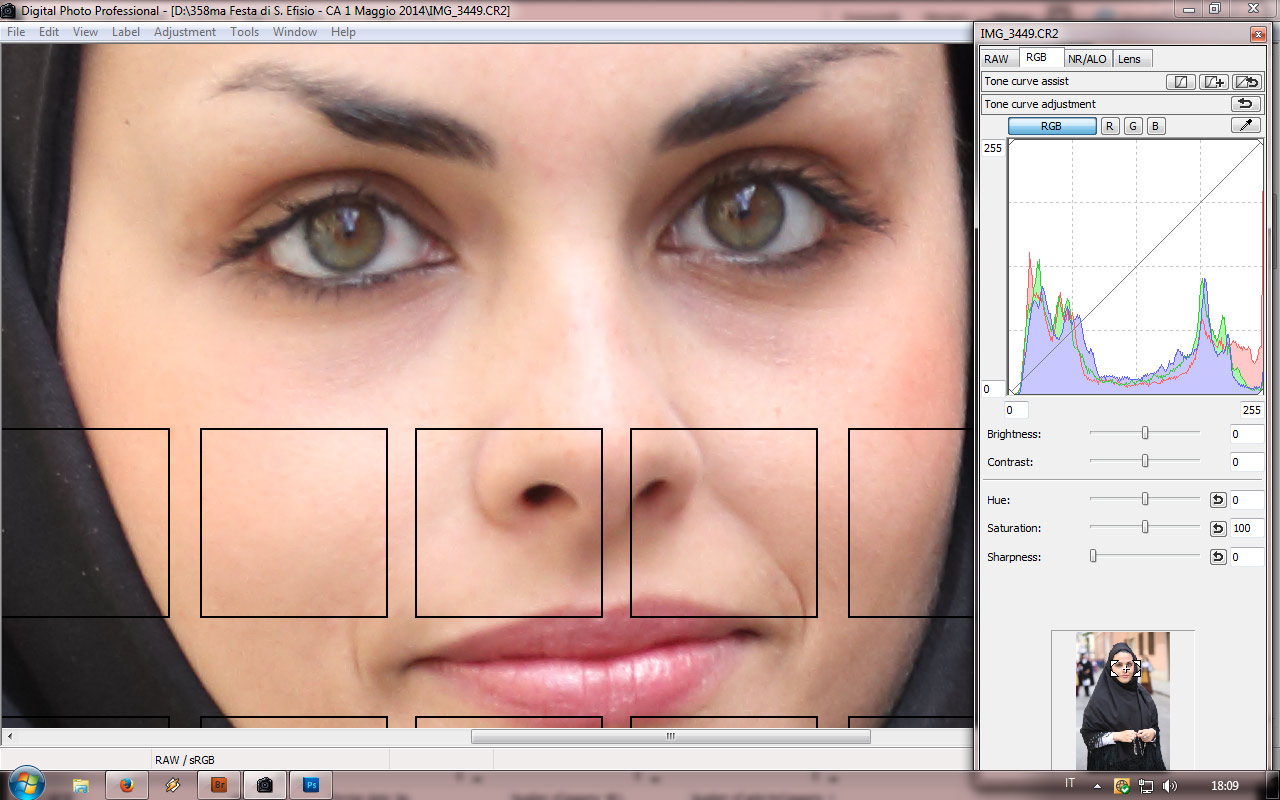Switch tone curve to B channel
The image size is (1280, 800).
[x=1155, y=126]
